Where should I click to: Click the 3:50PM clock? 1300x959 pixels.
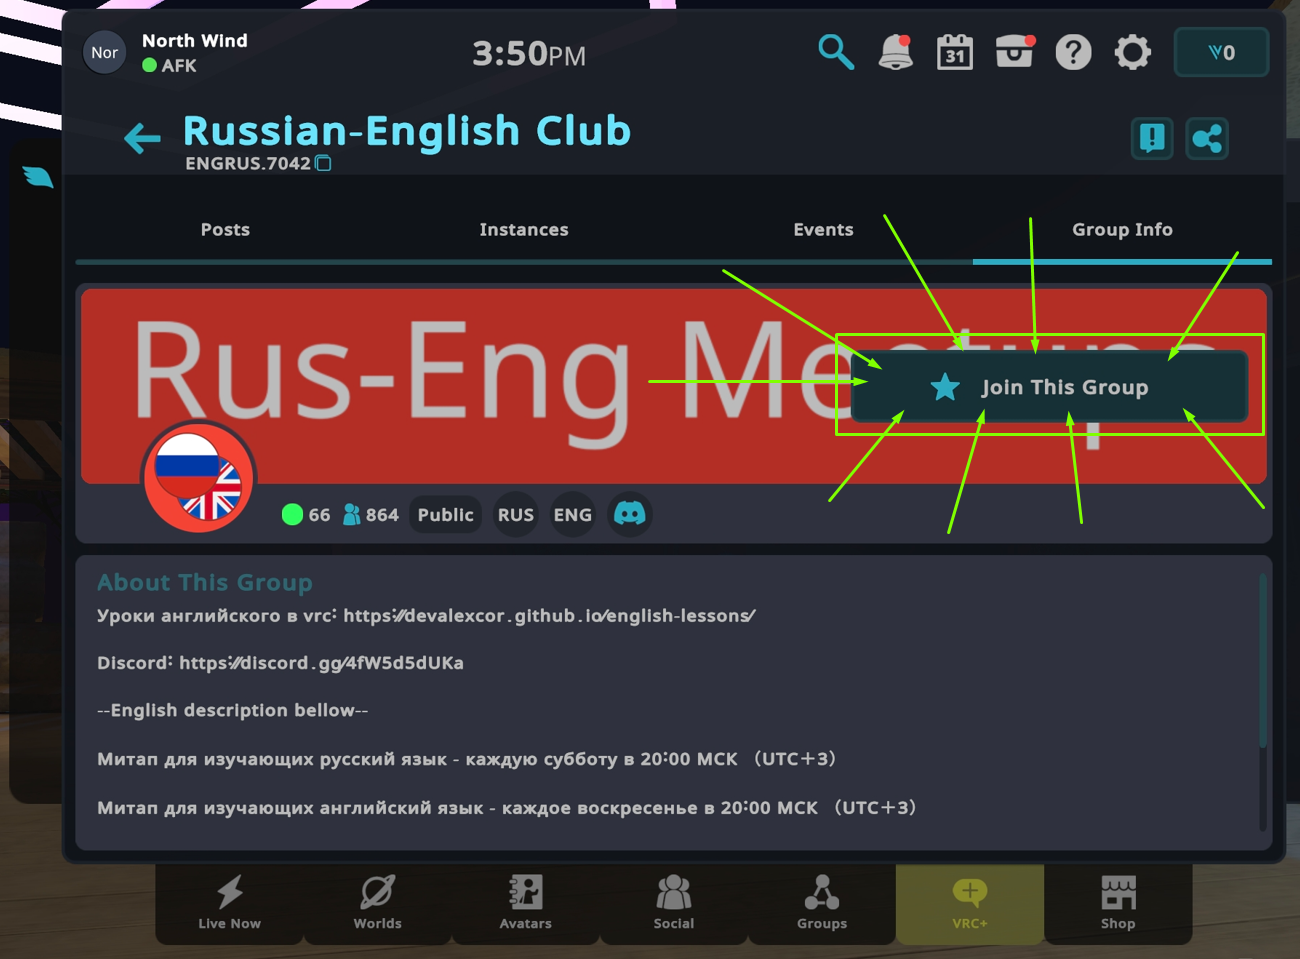coord(528,53)
